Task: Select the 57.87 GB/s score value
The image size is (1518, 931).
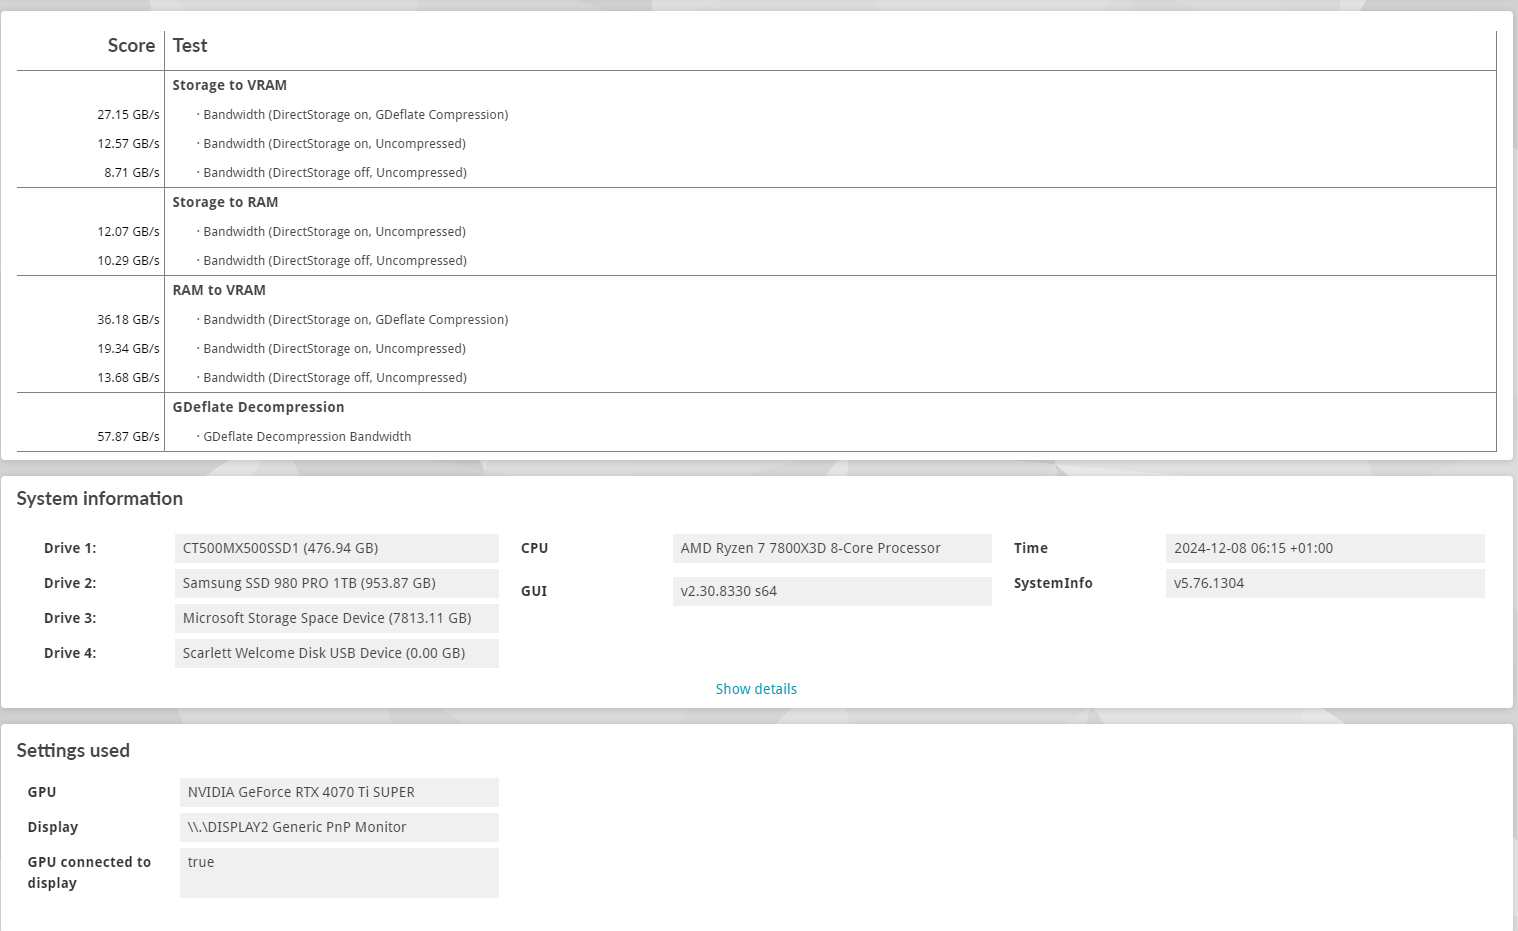Action: [x=128, y=437]
